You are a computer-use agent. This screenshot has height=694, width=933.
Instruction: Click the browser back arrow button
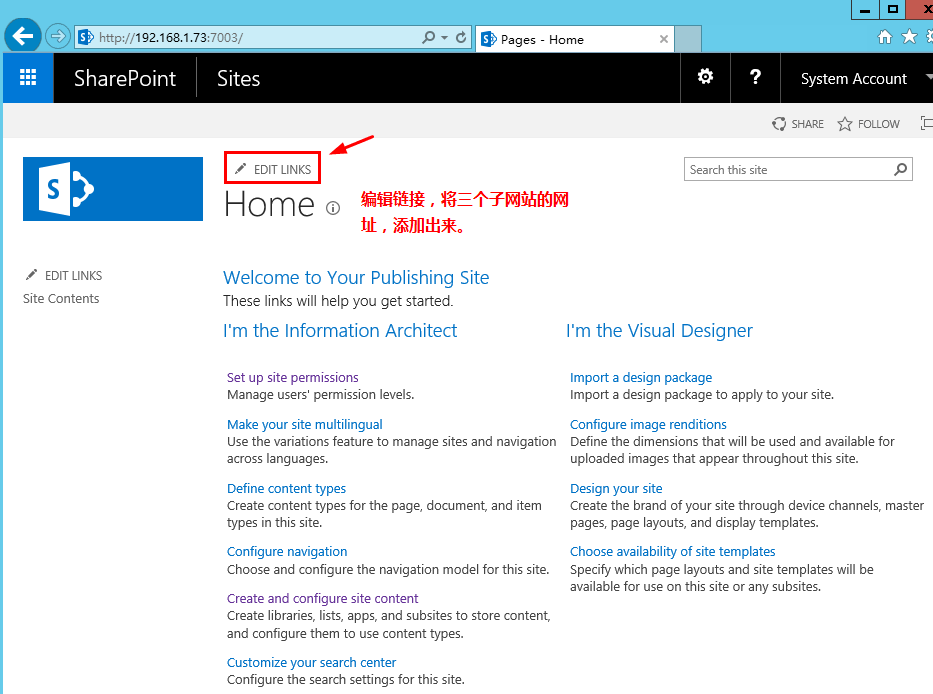pos(23,36)
